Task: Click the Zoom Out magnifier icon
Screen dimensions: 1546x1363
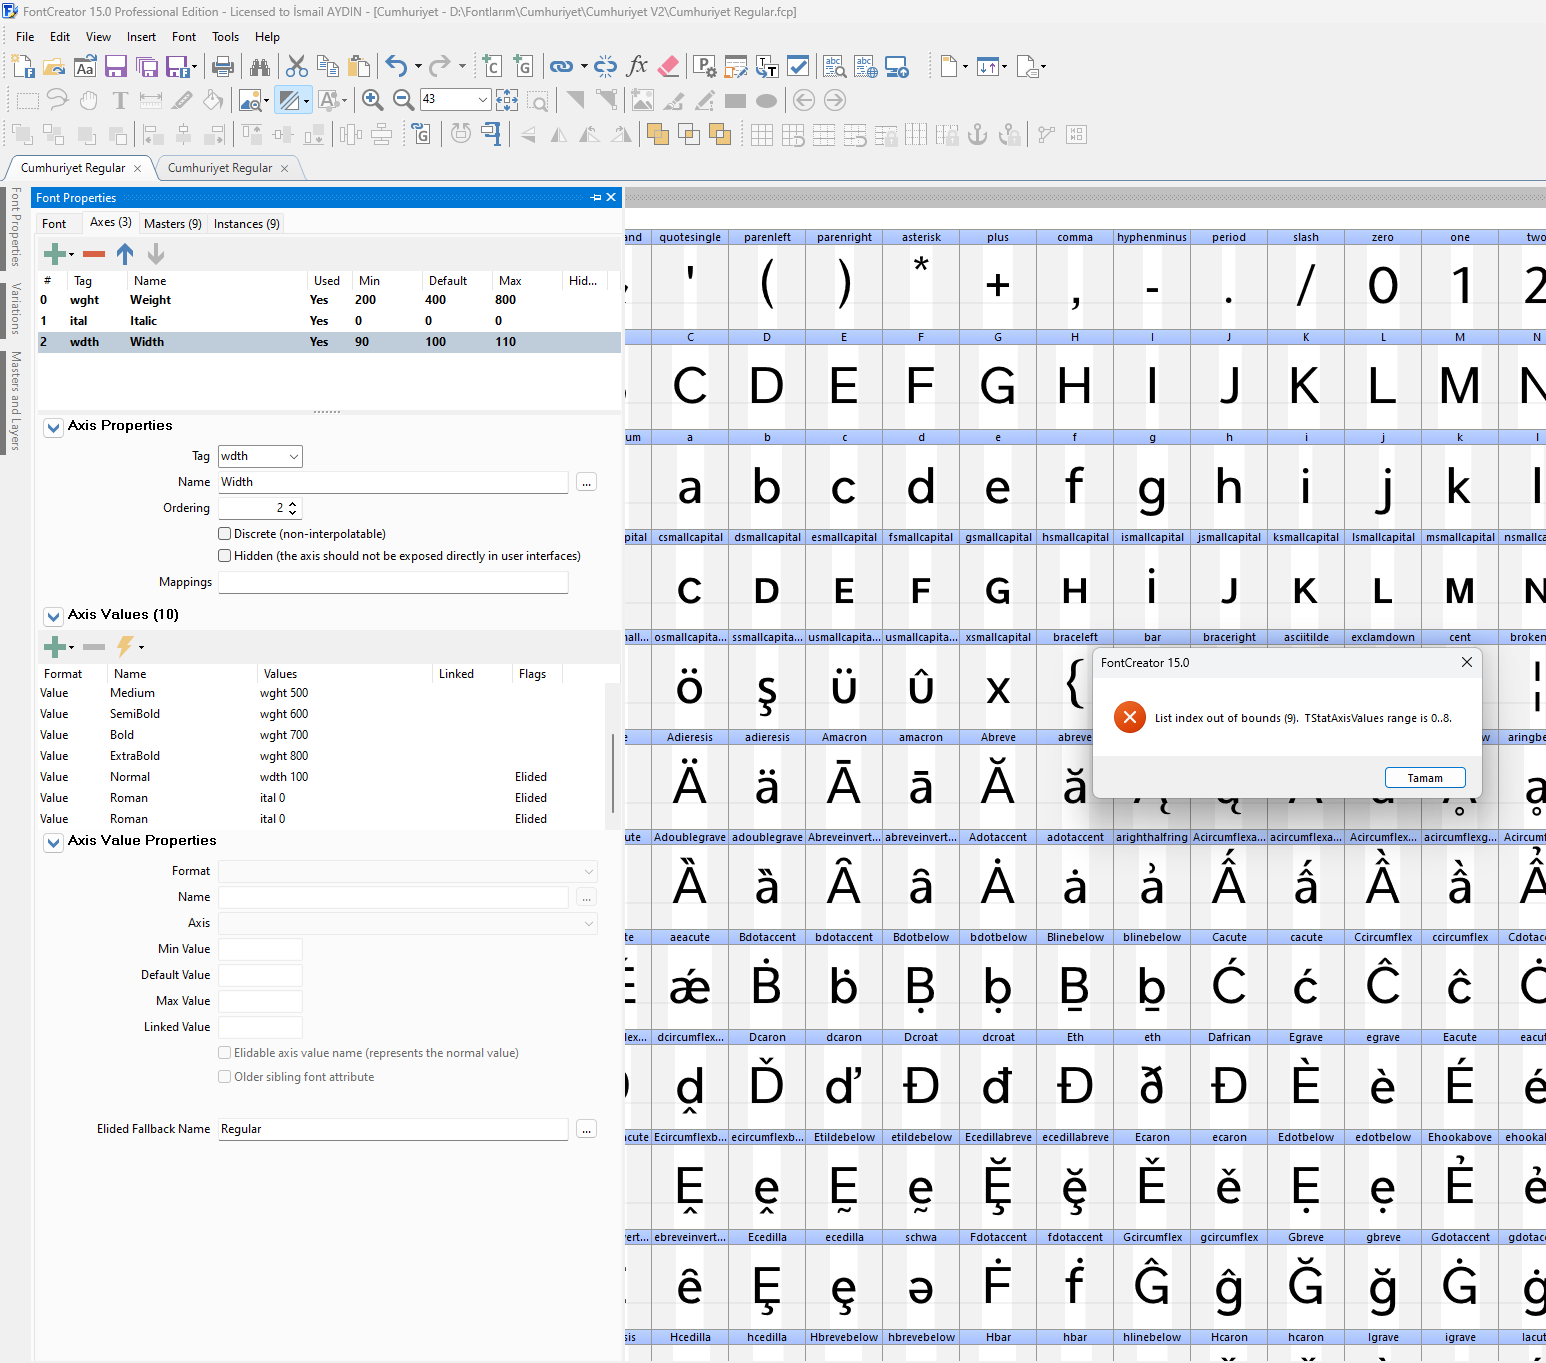Action: pyautogui.click(x=403, y=100)
